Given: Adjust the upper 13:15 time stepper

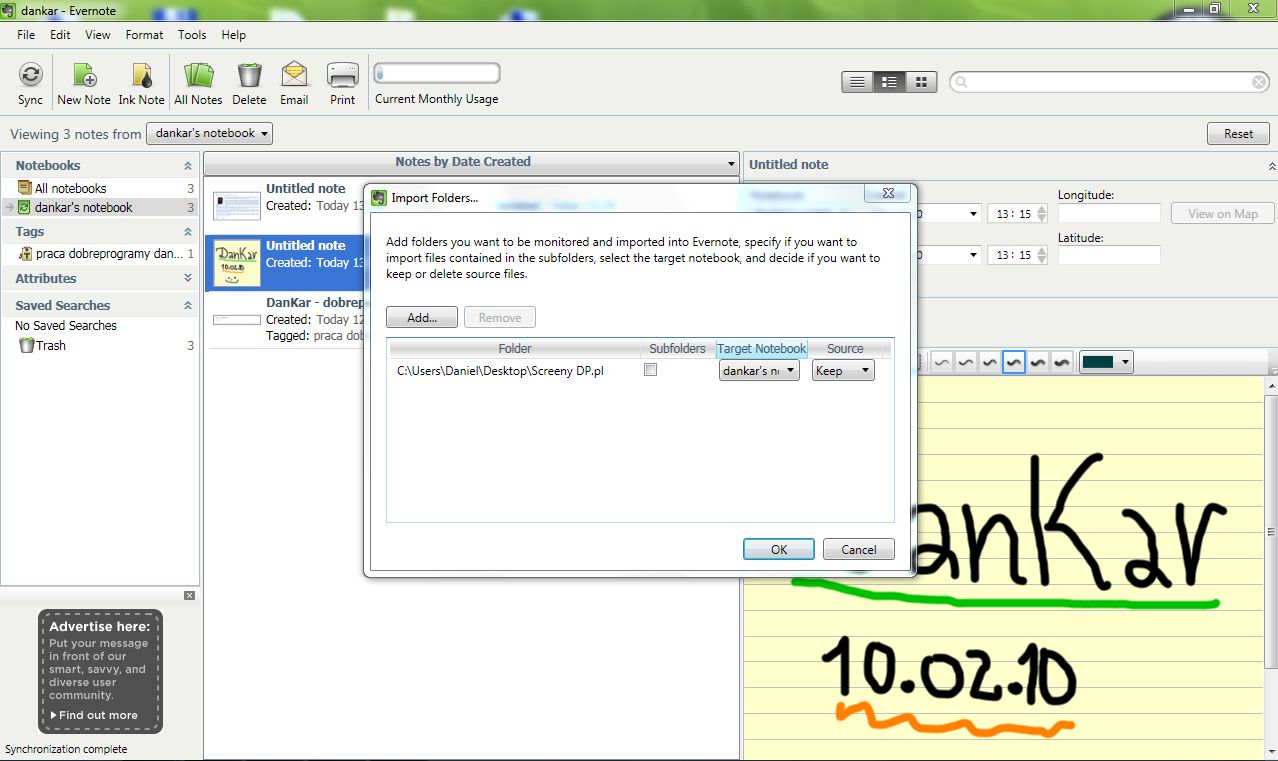Looking at the screenshot, I should coord(1042,214).
